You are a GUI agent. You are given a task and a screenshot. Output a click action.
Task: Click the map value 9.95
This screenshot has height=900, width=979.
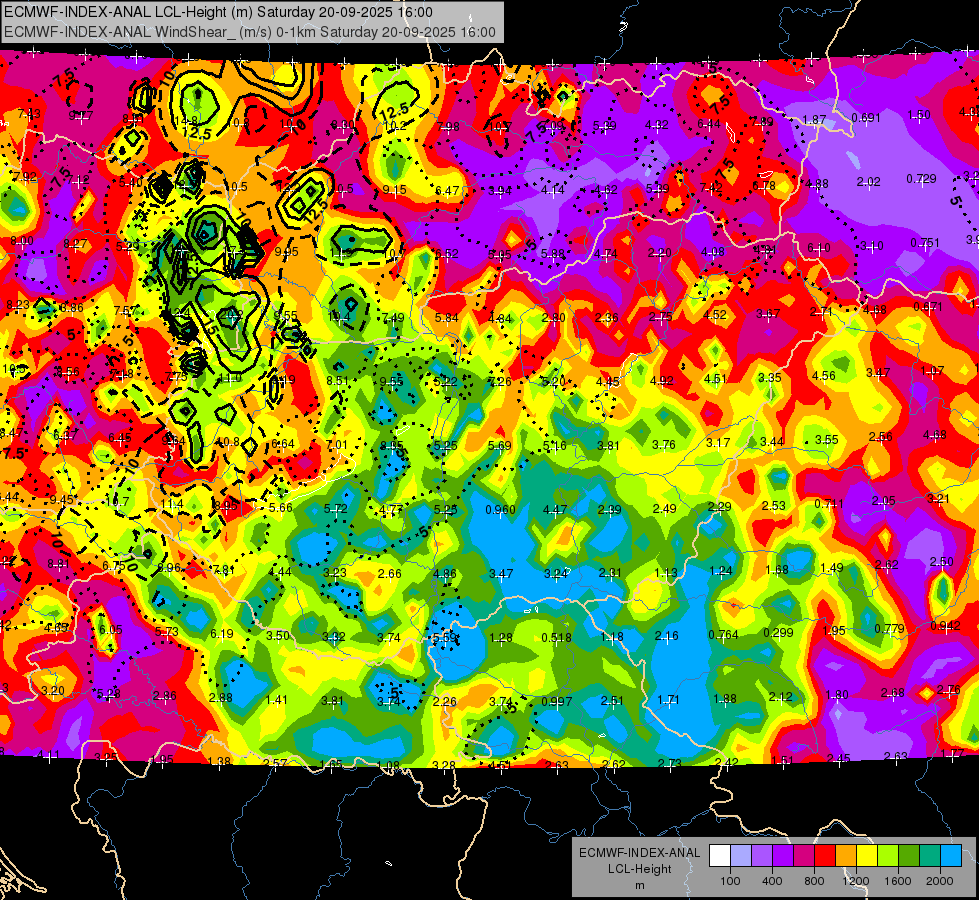[x=287, y=252]
